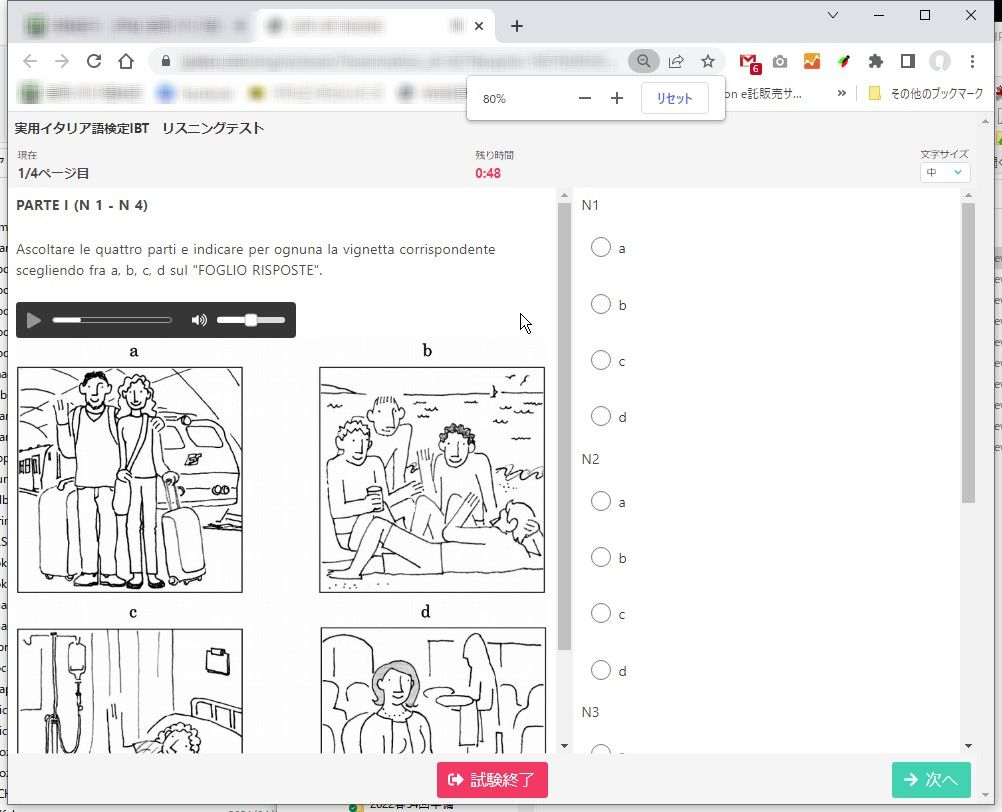Viewport: 1002px width, 812px height.
Task: Choose option b for N2
Action: click(601, 558)
